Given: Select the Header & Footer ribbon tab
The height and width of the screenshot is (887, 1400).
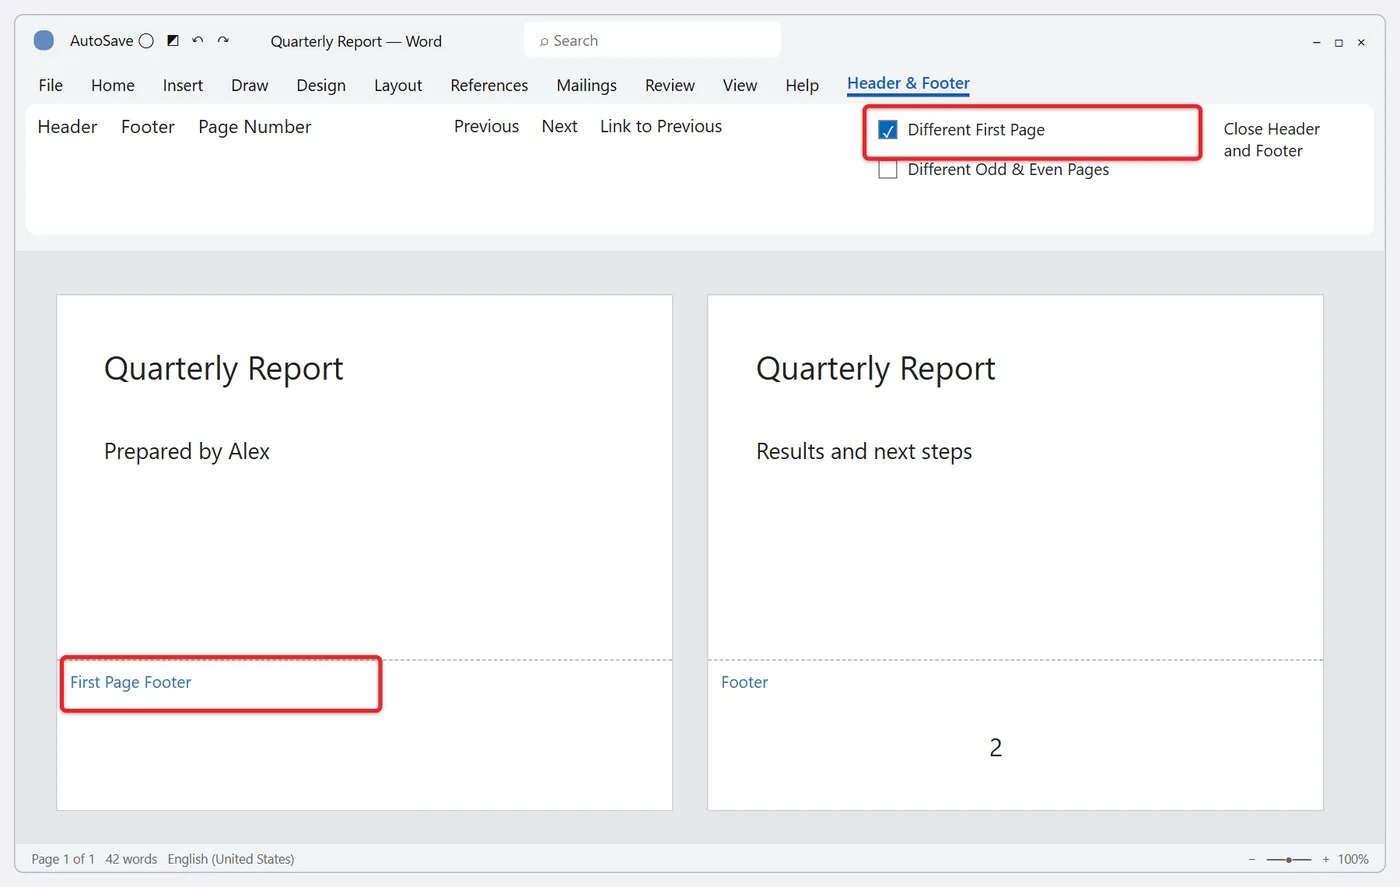Looking at the screenshot, I should pyautogui.click(x=909, y=84).
